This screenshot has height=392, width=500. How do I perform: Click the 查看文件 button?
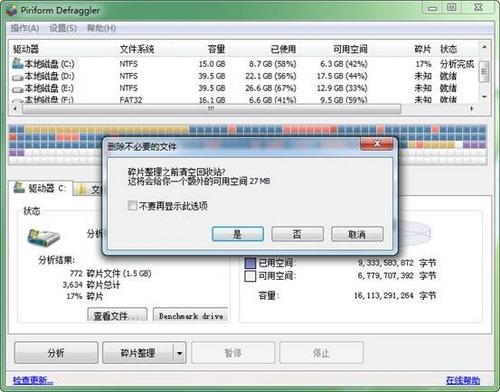117,315
